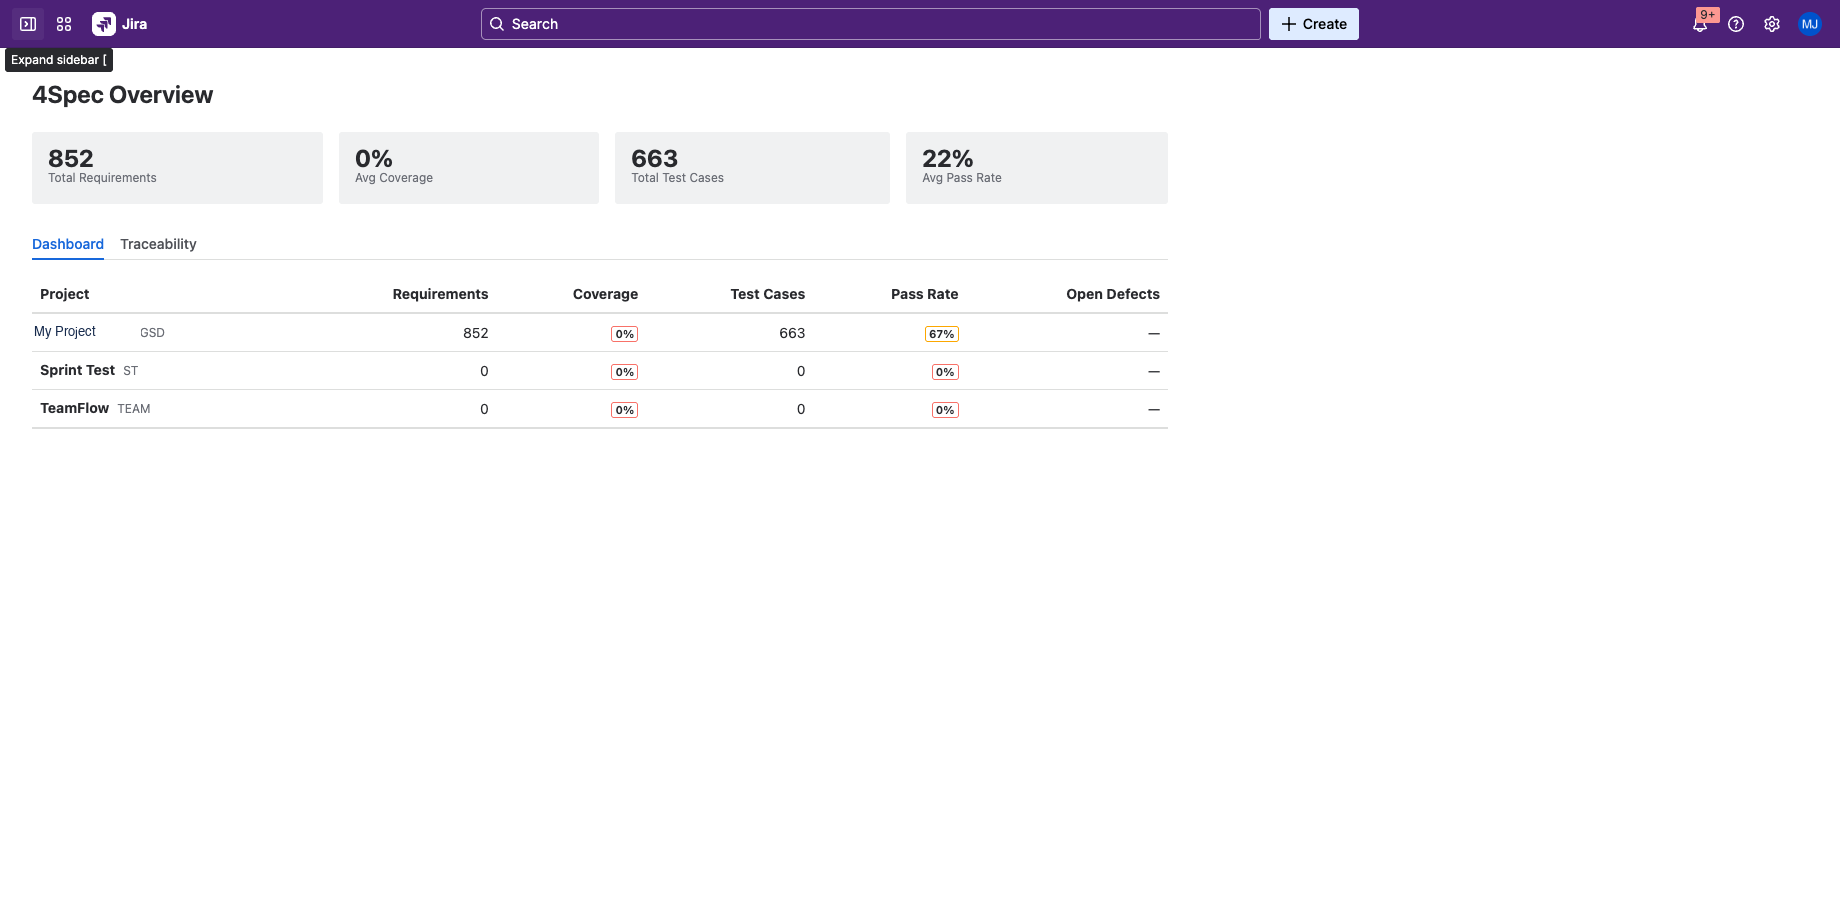This screenshot has width=1840, height=900.
Task: Switch to the Traceability tab
Action: (158, 244)
